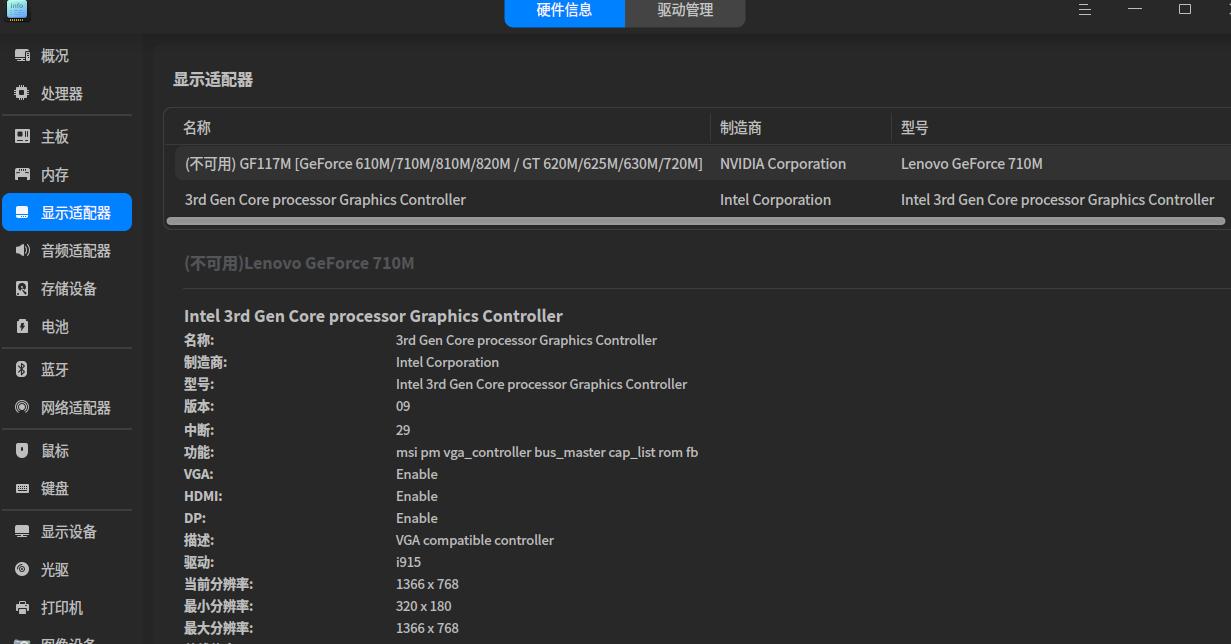Open 存储设备 page
The height and width of the screenshot is (644, 1231).
(x=67, y=288)
